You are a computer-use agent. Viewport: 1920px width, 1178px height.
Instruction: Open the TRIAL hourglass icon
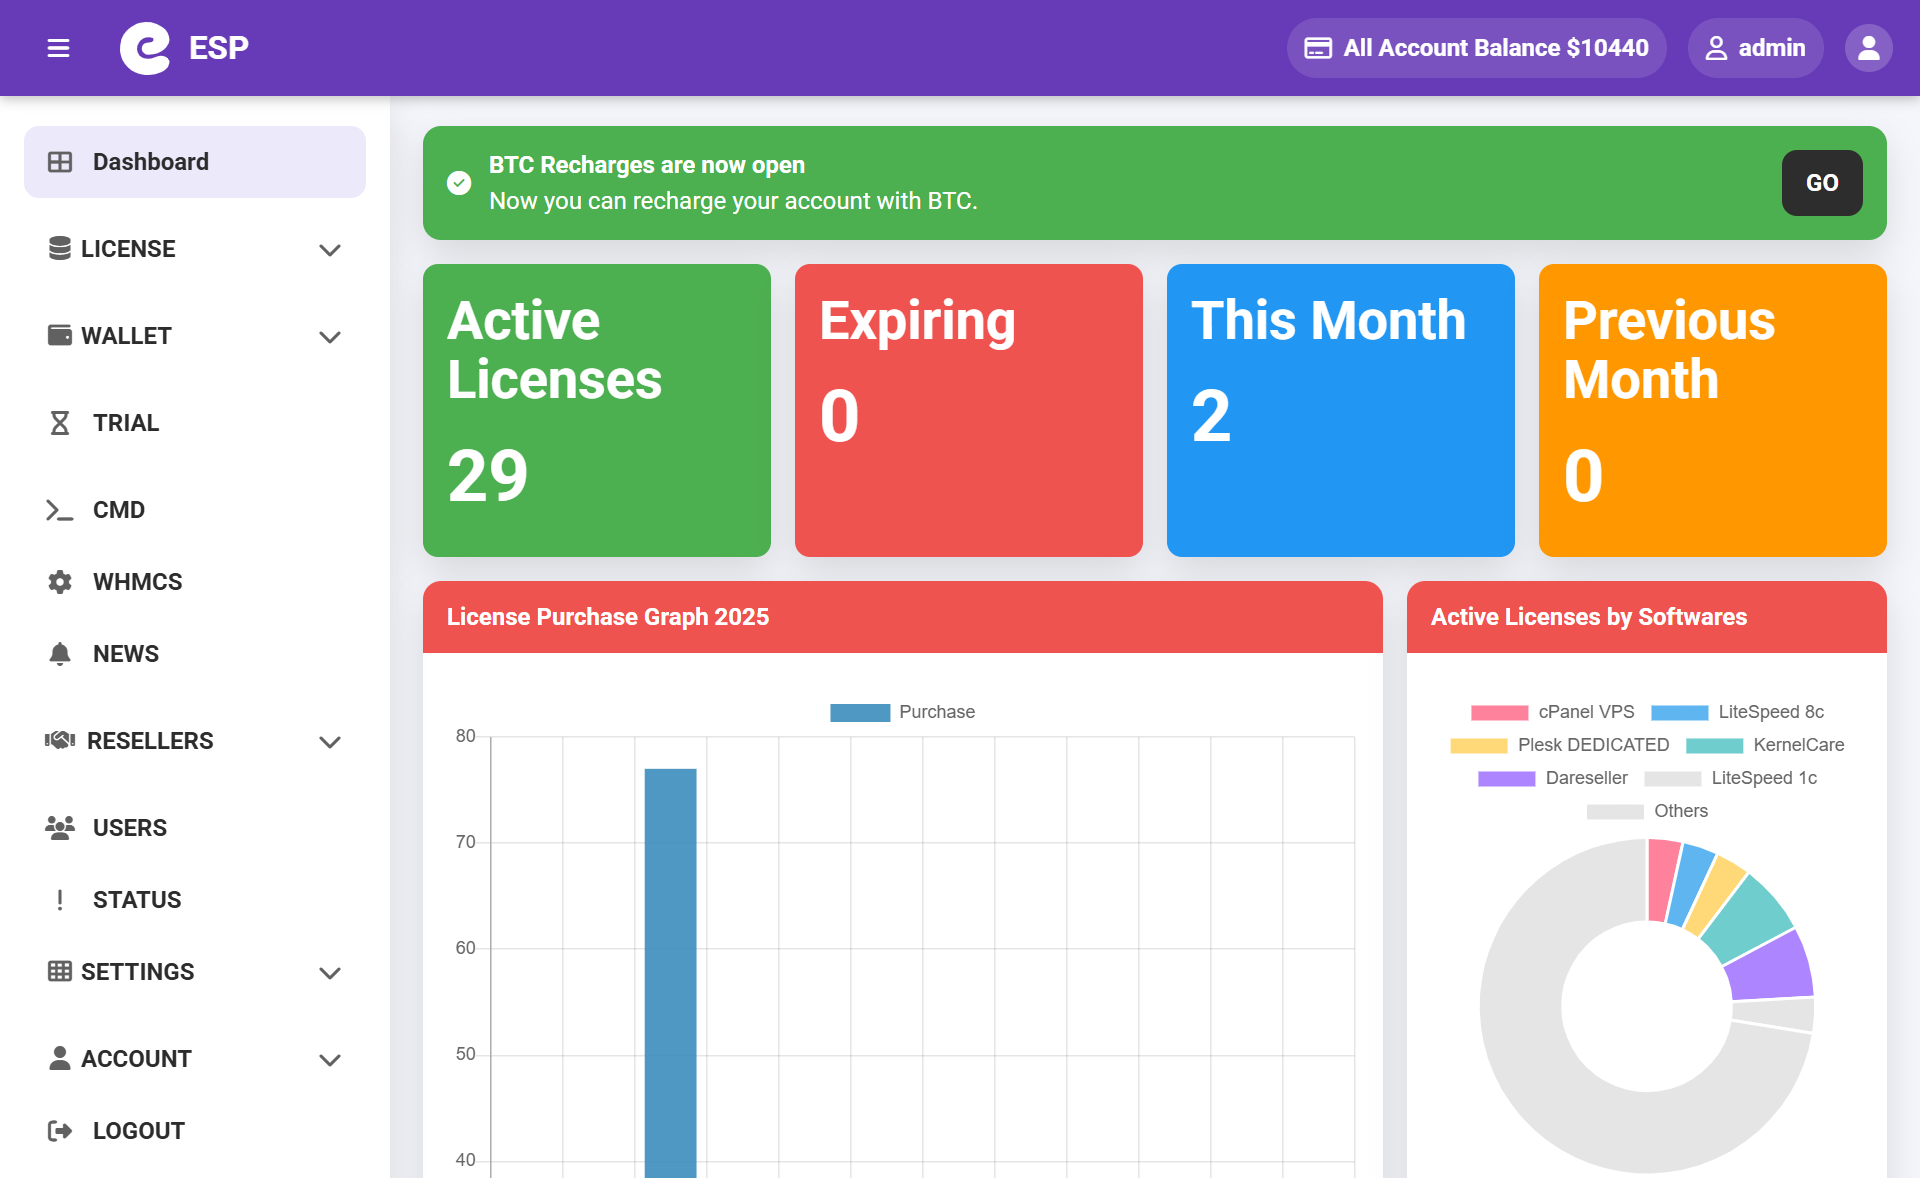pyautogui.click(x=60, y=423)
